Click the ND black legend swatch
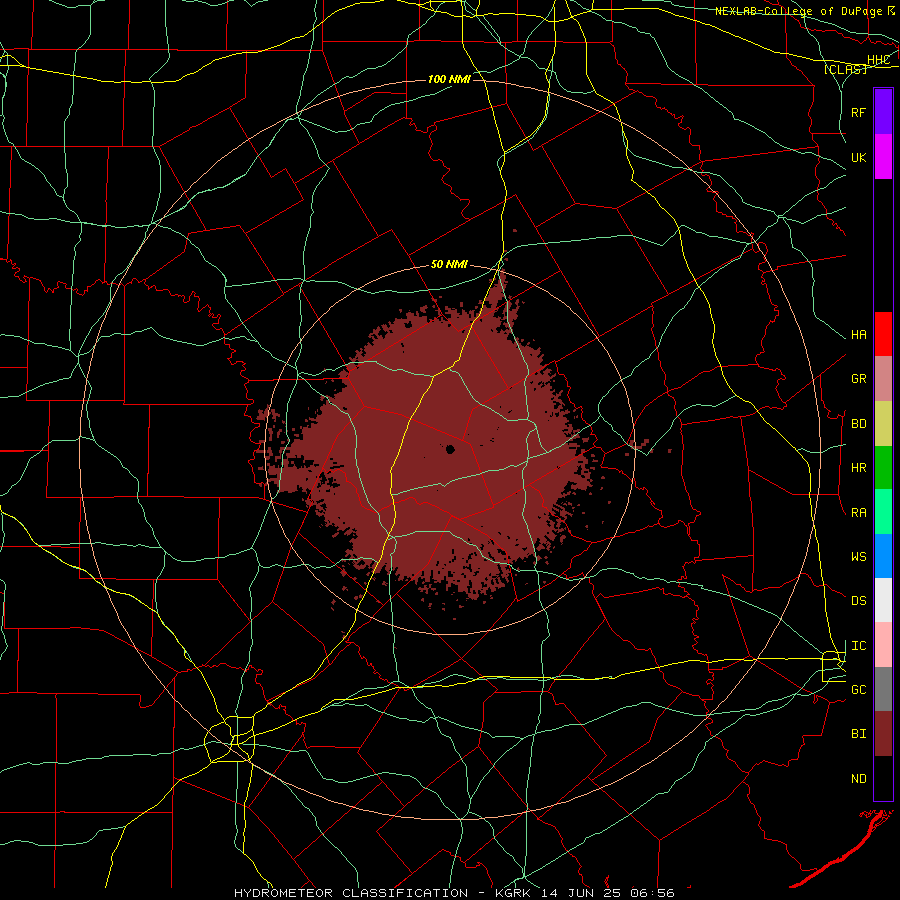 click(x=883, y=778)
